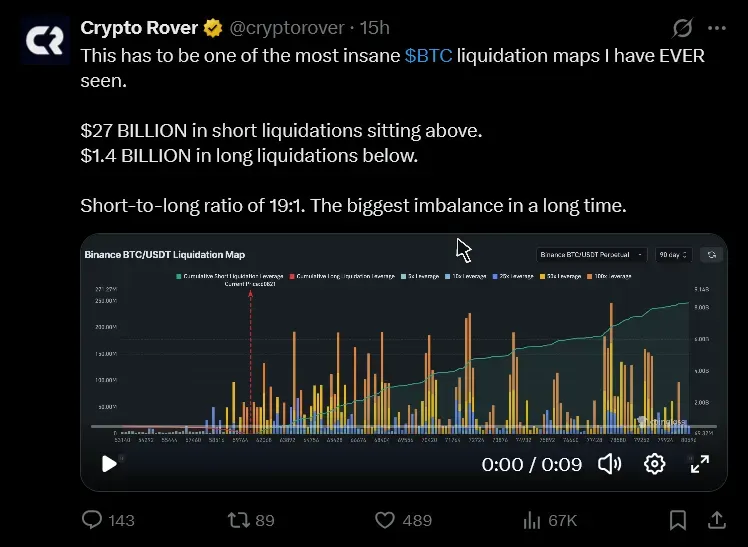Open the Crypto Rover profile avatar
Image resolution: width=748 pixels, height=547 pixels.
45,40
